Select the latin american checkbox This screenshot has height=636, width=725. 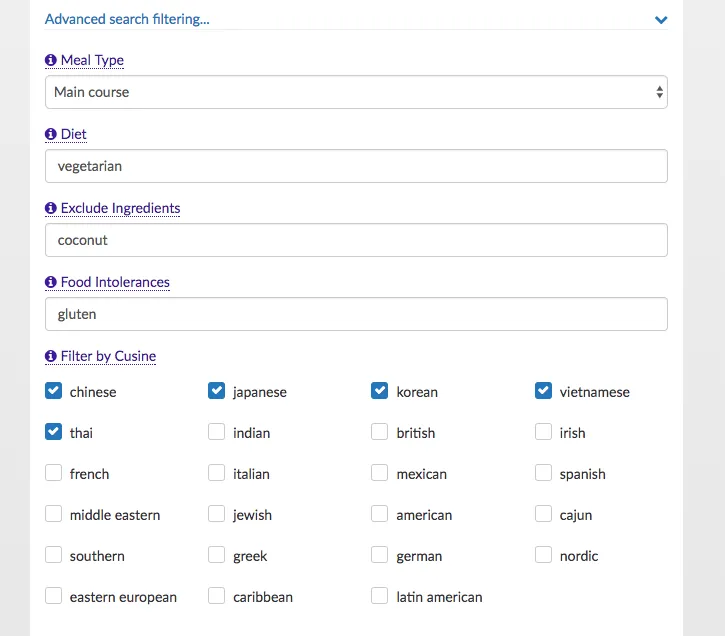point(379,596)
